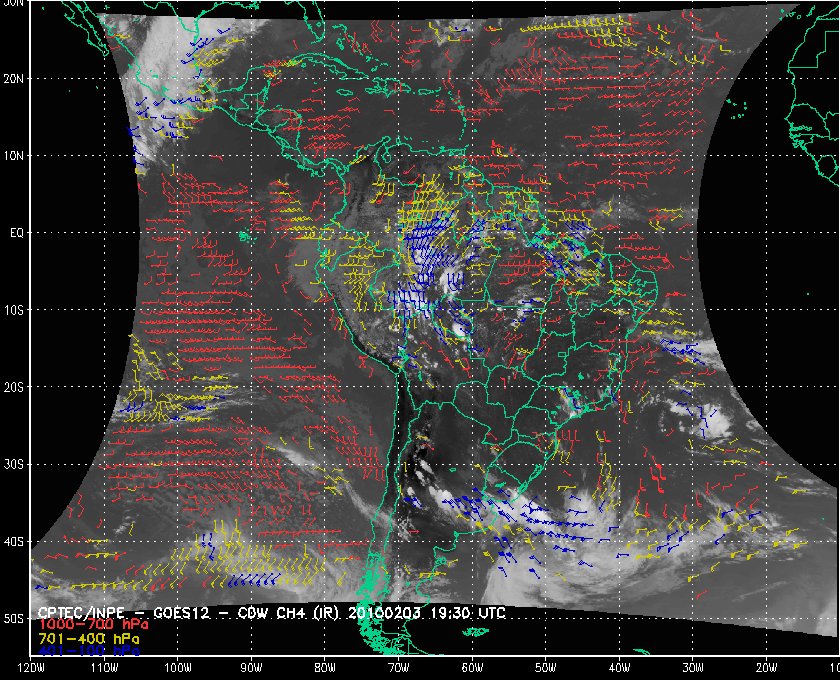
Task: Click the 50S latitude label
Action: (13, 618)
